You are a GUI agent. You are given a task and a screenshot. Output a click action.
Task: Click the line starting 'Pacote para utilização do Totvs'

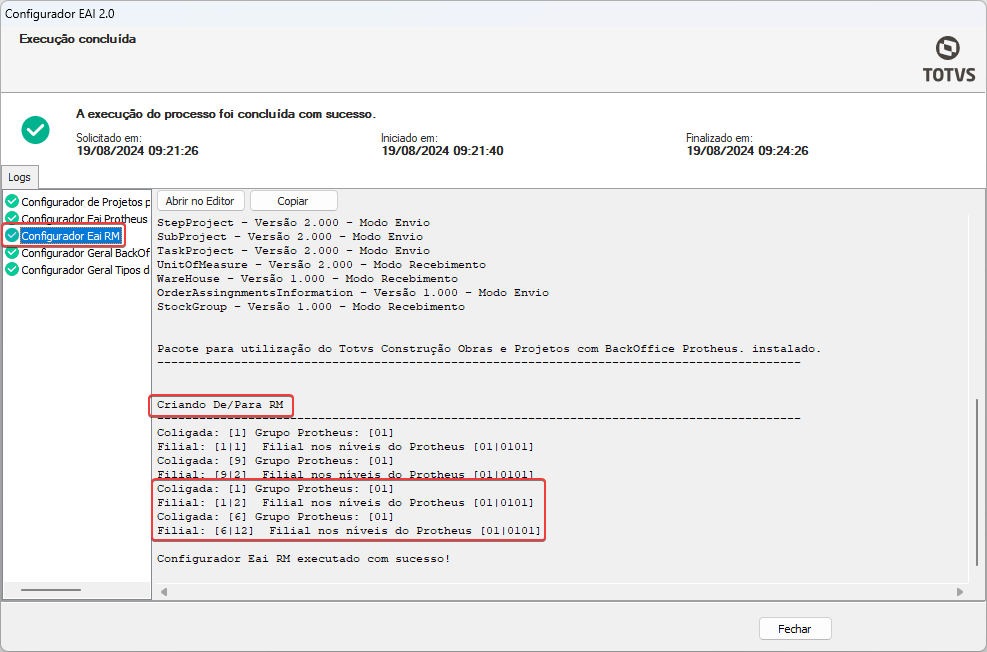tap(489, 348)
